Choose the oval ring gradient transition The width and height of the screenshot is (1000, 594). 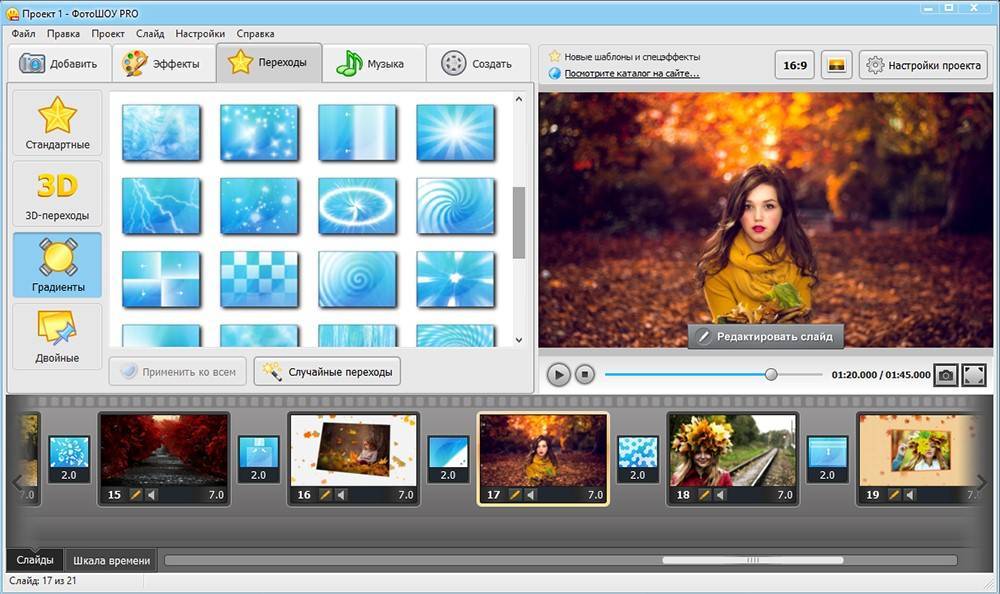point(357,206)
